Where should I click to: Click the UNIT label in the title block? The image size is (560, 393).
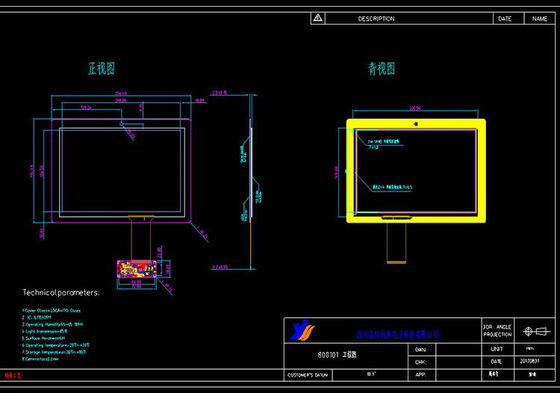click(497, 349)
